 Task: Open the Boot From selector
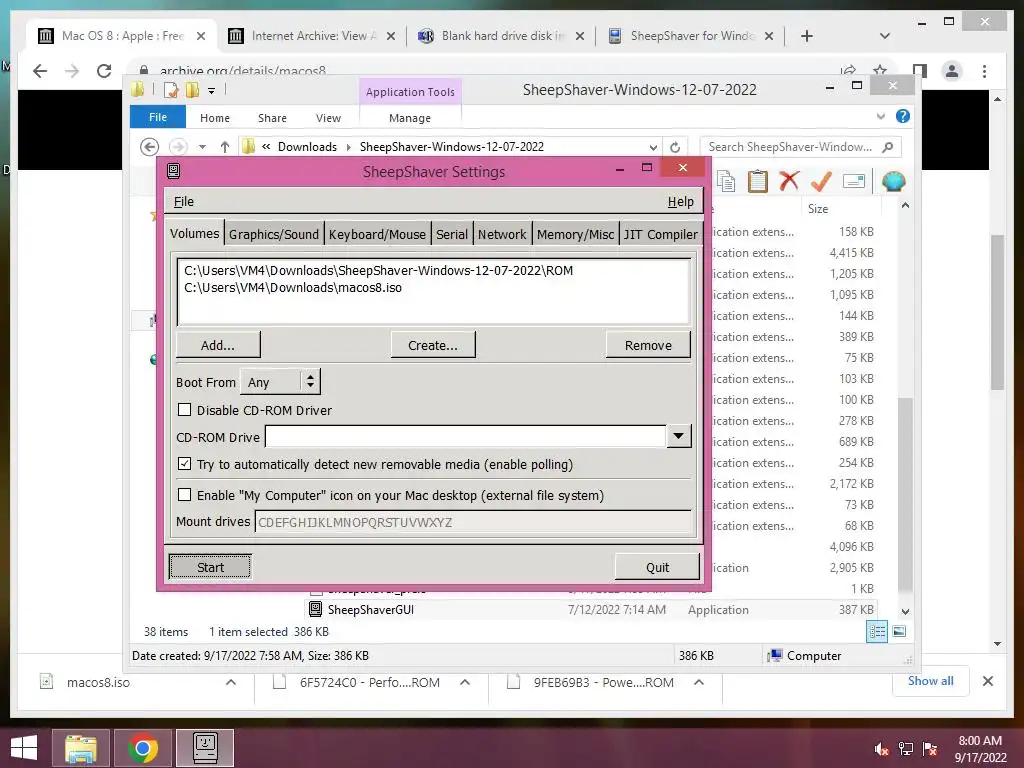281,382
